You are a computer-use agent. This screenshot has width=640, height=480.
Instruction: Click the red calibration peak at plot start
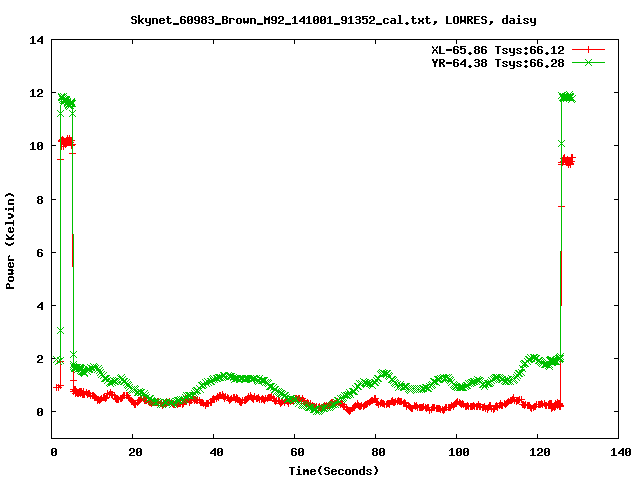coord(67,142)
